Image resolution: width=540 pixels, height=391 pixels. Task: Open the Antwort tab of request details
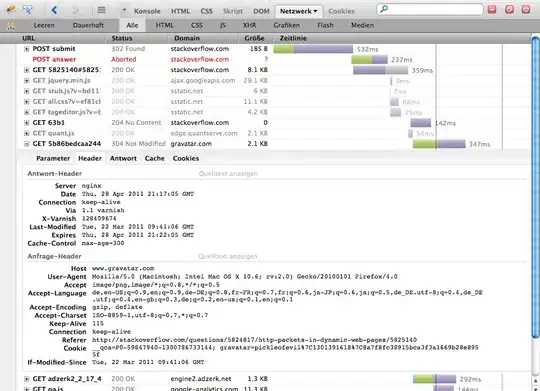pyautogui.click(x=123, y=158)
